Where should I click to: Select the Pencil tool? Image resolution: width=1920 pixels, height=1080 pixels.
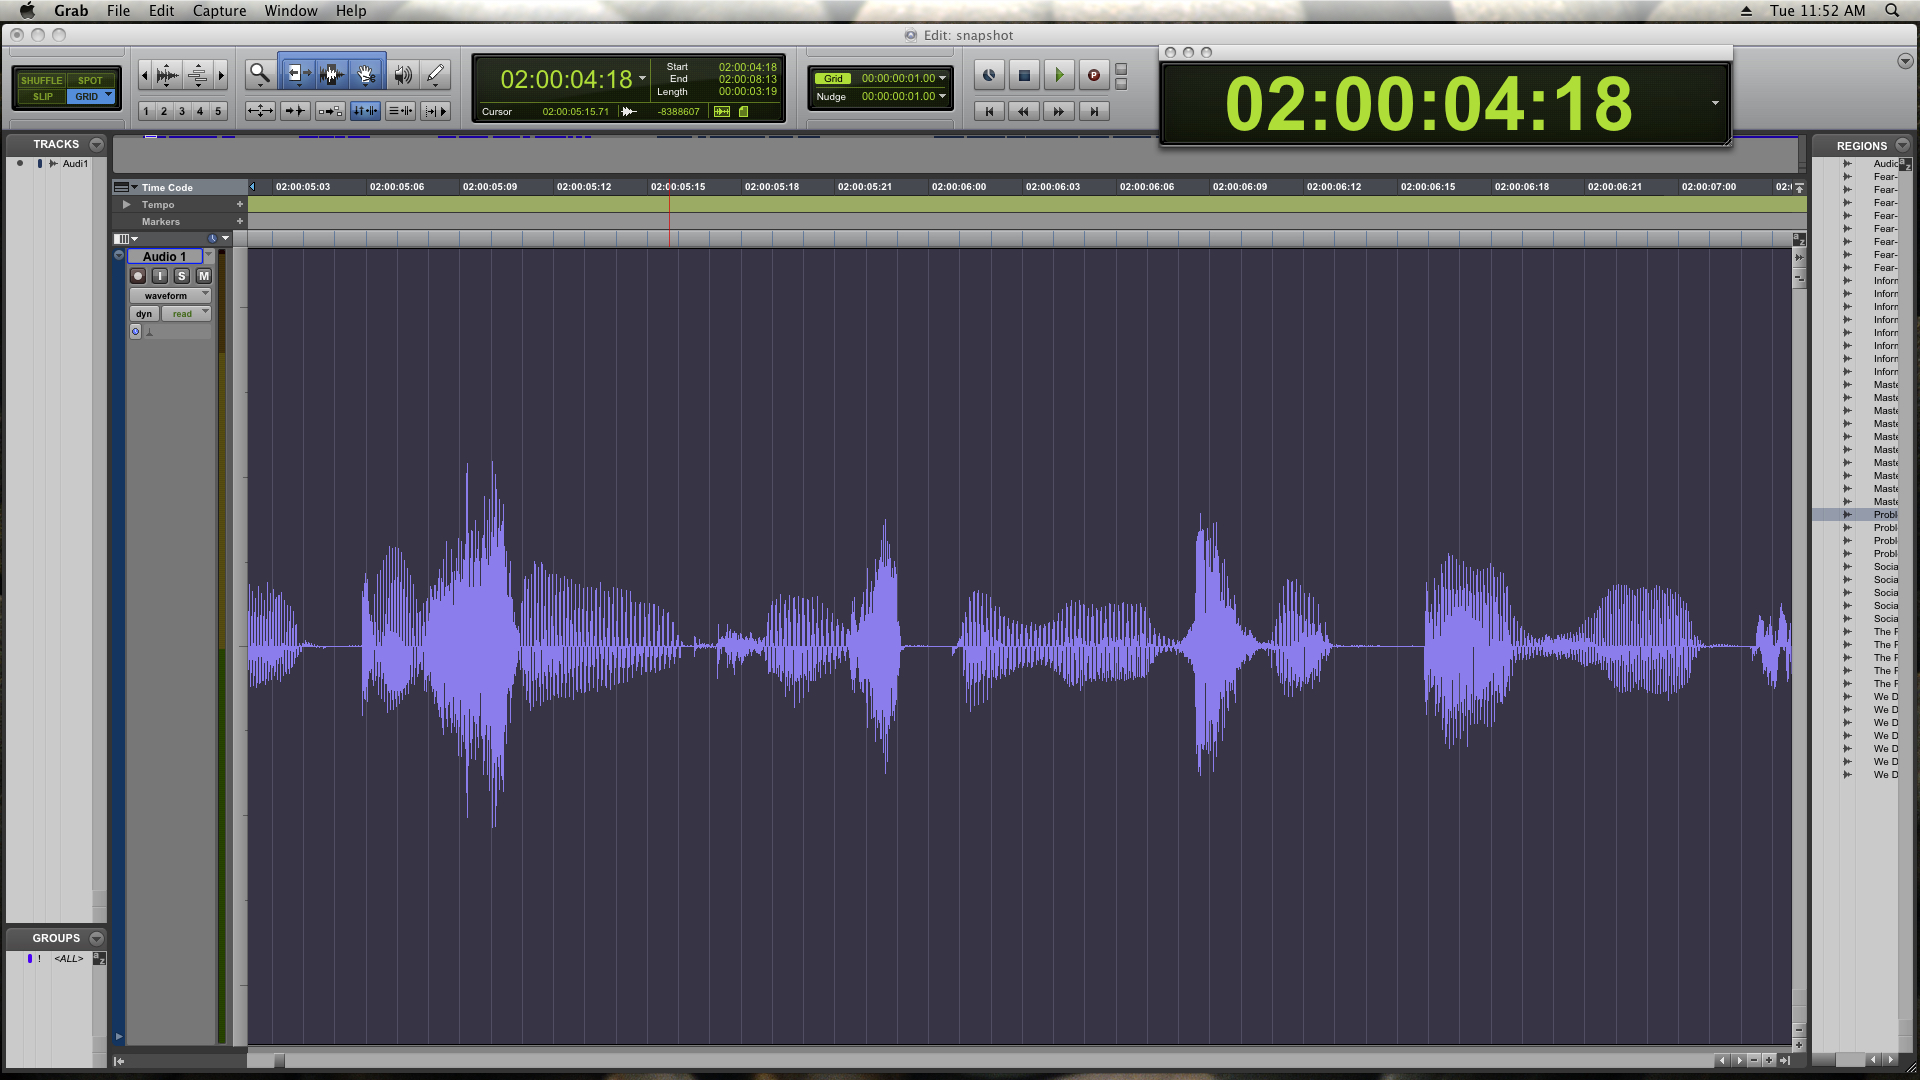point(435,74)
